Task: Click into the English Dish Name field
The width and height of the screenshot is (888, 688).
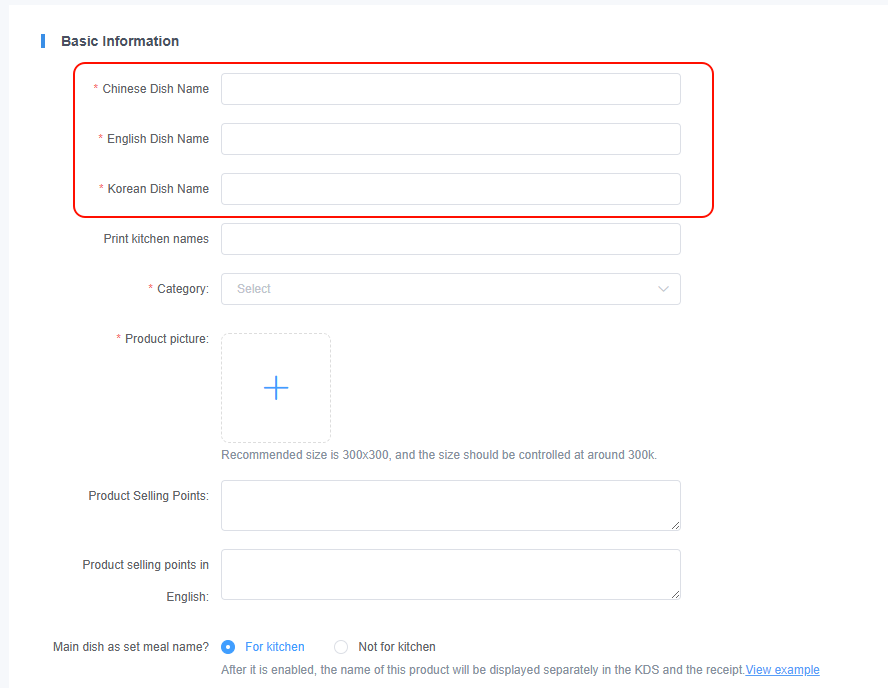Action: pyautogui.click(x=450, y=139)
